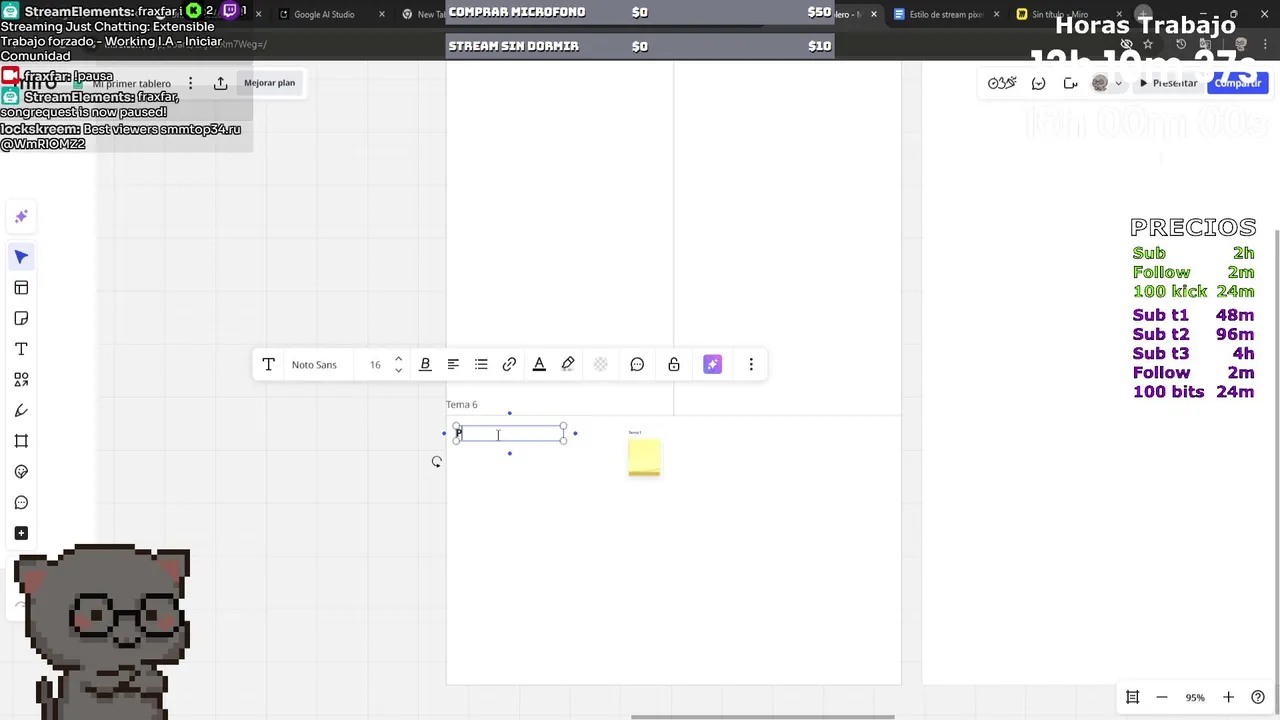Click the rotate handle near text box
This screenshot has height=720, width=1280.
pos(437,462)
